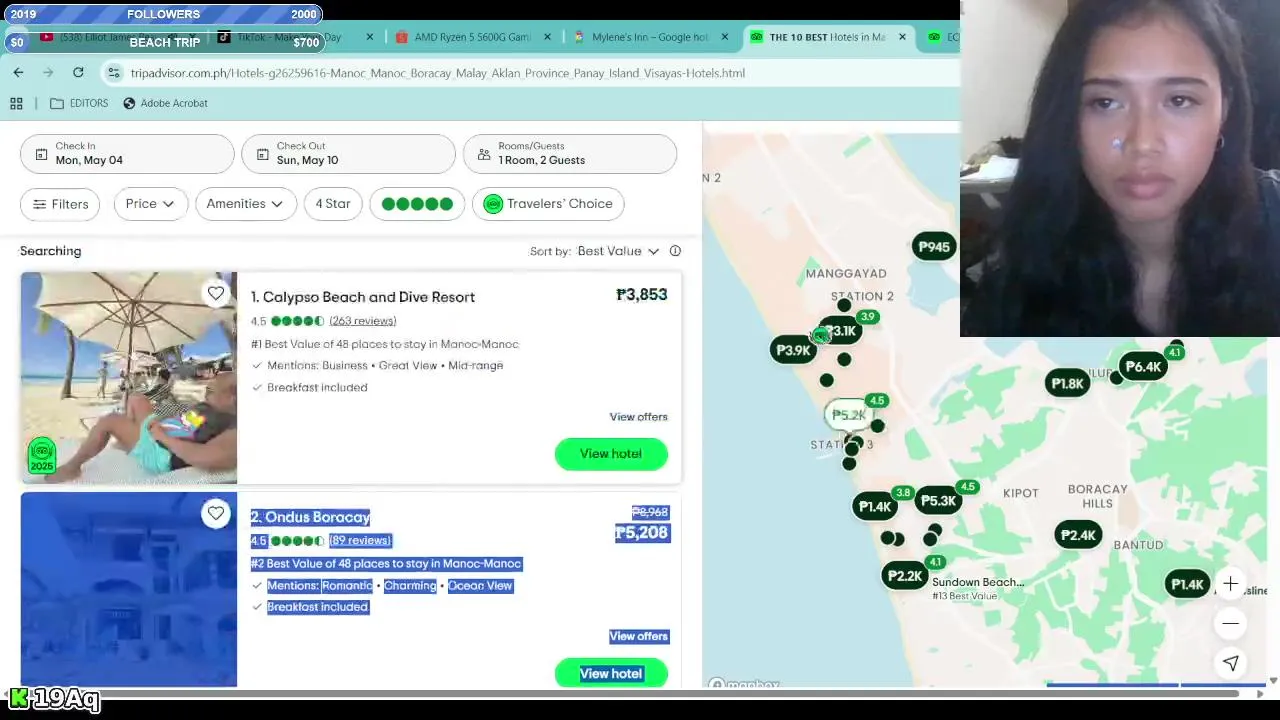The width and height of the screenshot is (1280, 720).
Task: Click the ₱5,208 price for Ondus Boracay
Action: [x=642, y=533]
